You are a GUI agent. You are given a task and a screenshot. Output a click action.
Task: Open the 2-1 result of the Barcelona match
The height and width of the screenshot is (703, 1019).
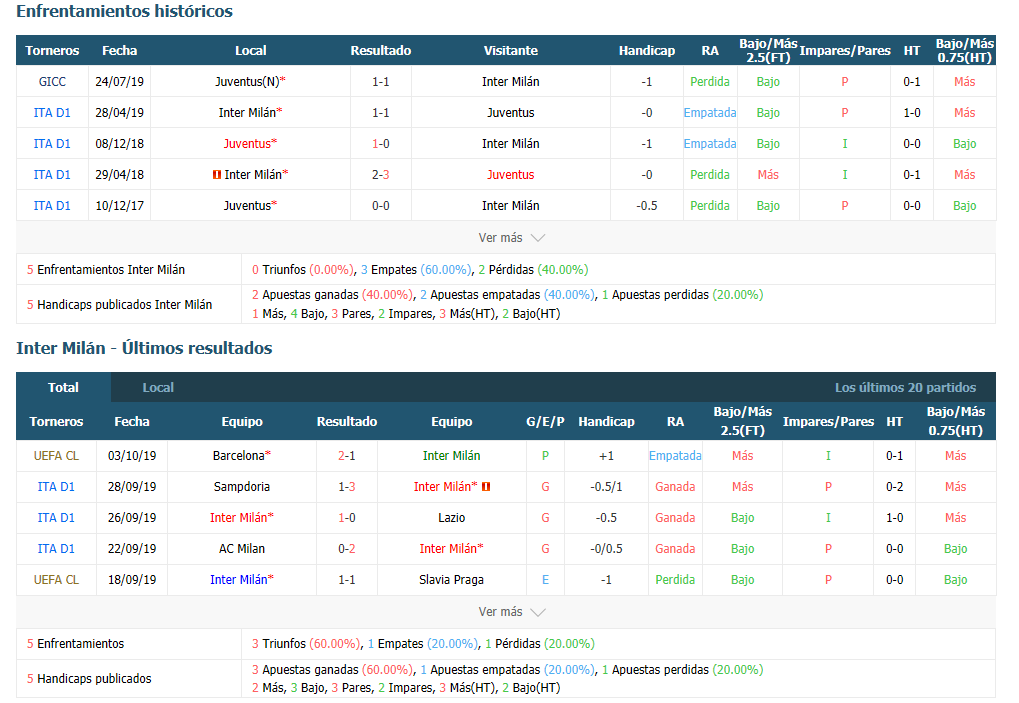tap(347, 456)
